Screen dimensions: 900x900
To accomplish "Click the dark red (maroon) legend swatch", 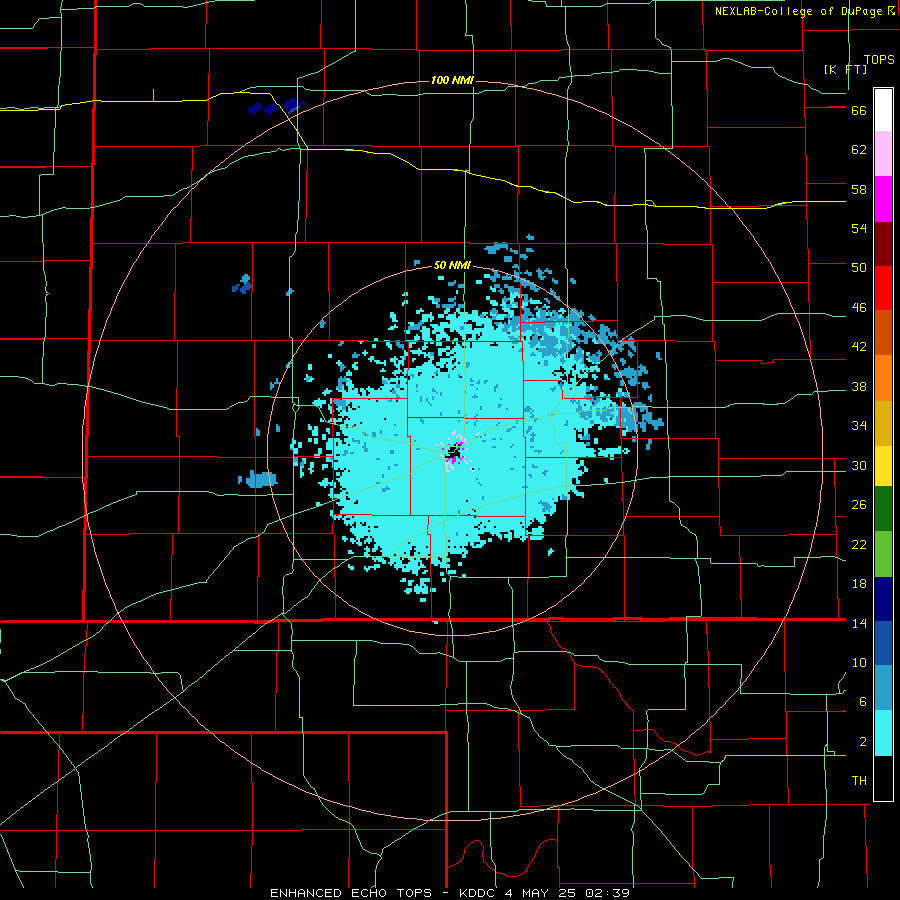I will tap(883, 244).
